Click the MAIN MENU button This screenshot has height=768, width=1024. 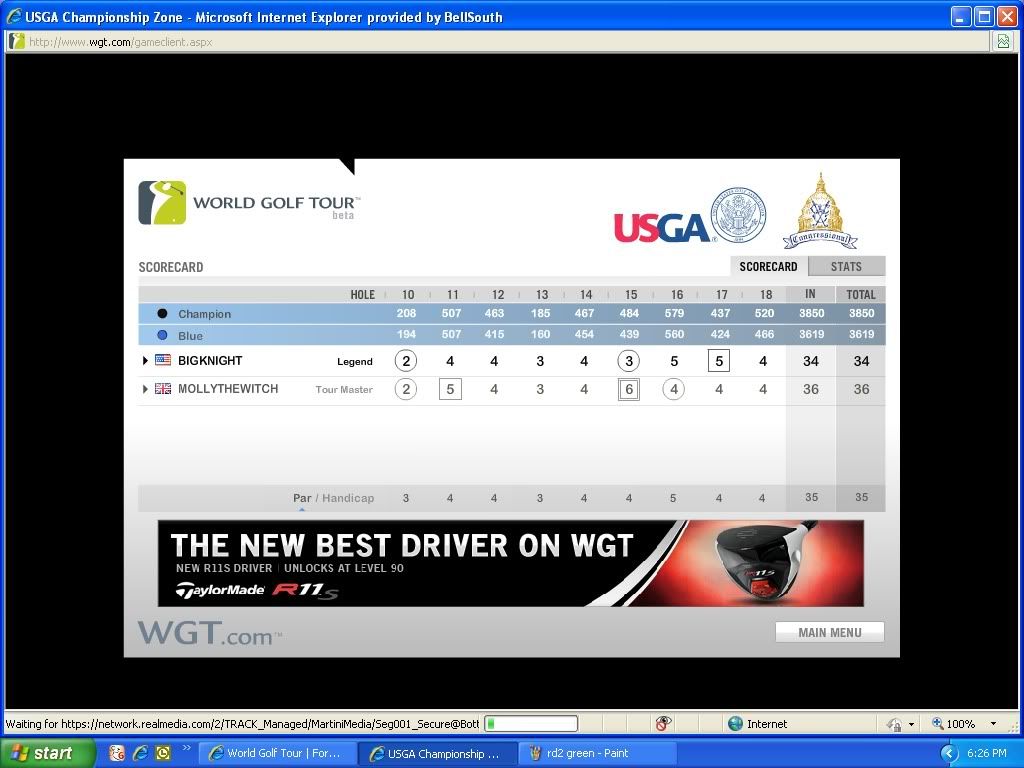[830, 632]
